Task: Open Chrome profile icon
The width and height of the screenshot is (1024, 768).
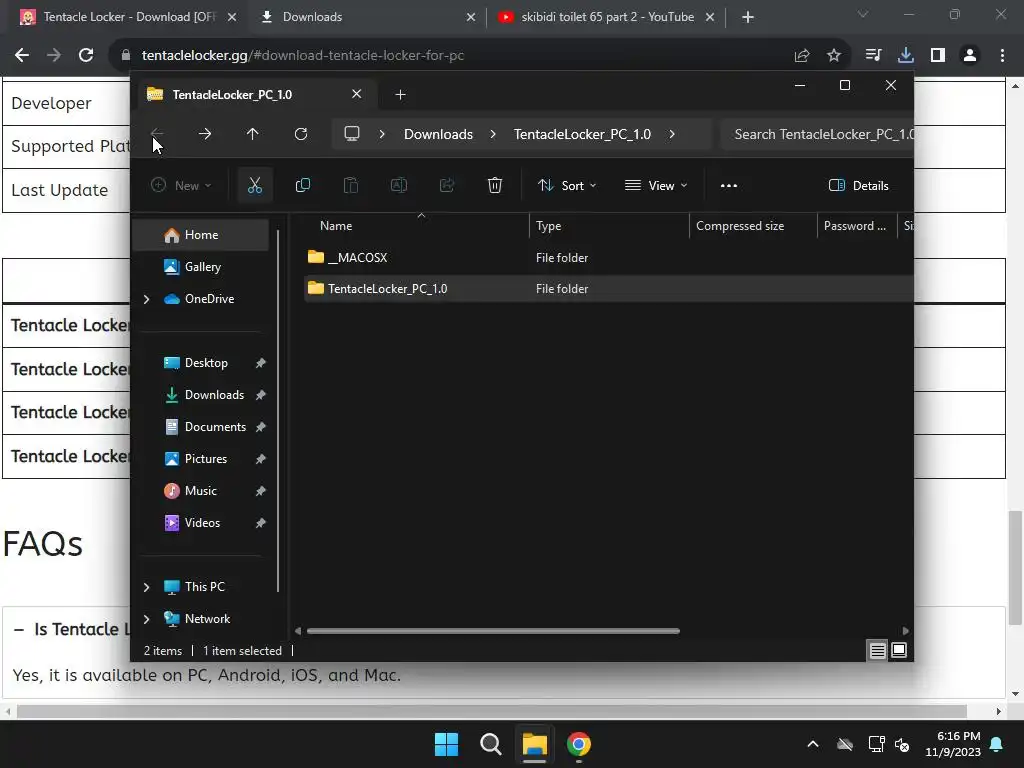Action: tap(970, 56)
